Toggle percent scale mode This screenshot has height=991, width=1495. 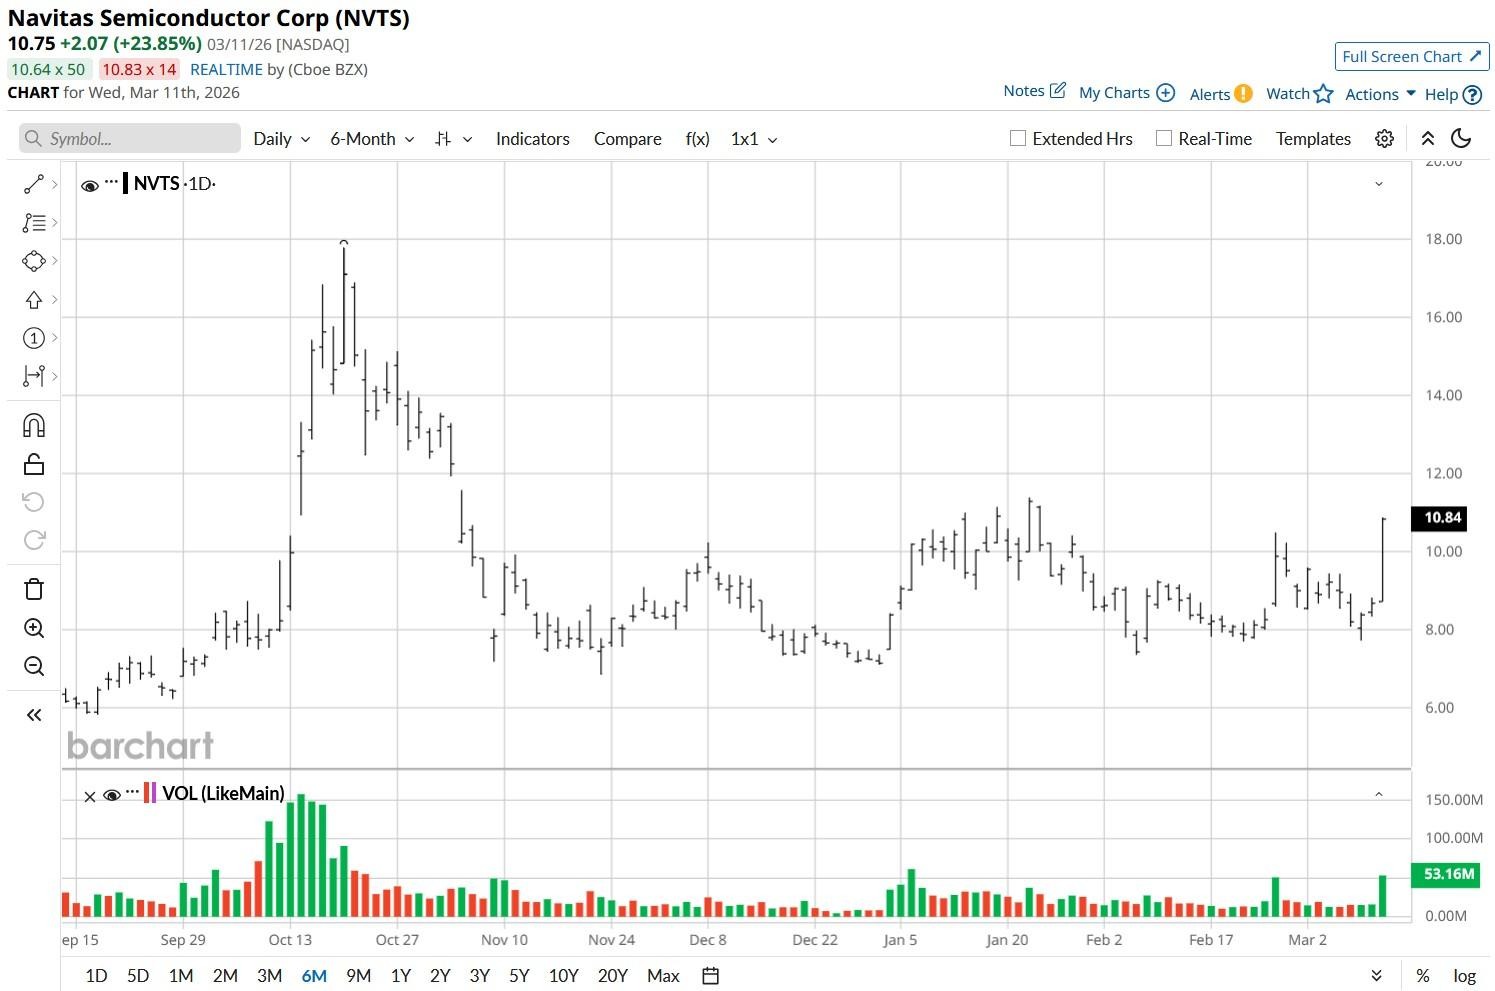(x=1422, y=976)
